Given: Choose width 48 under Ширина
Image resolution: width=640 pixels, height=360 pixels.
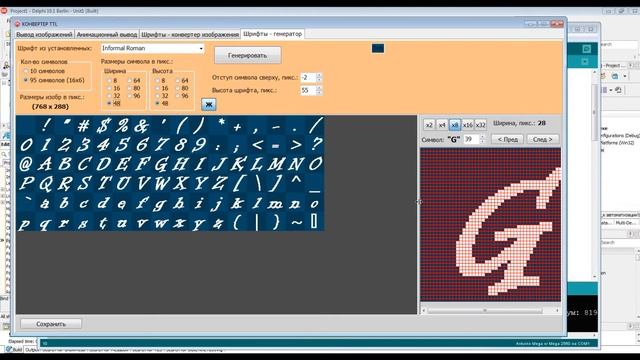Looking at the screenshot, I should pos(114,104).
